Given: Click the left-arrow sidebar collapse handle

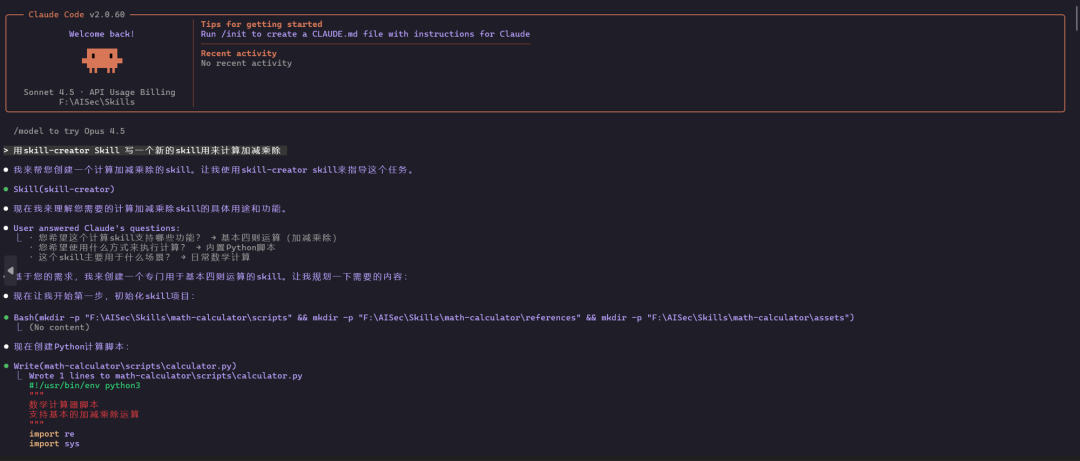Looking at the screenshot, I should click(x=10, y=270).
